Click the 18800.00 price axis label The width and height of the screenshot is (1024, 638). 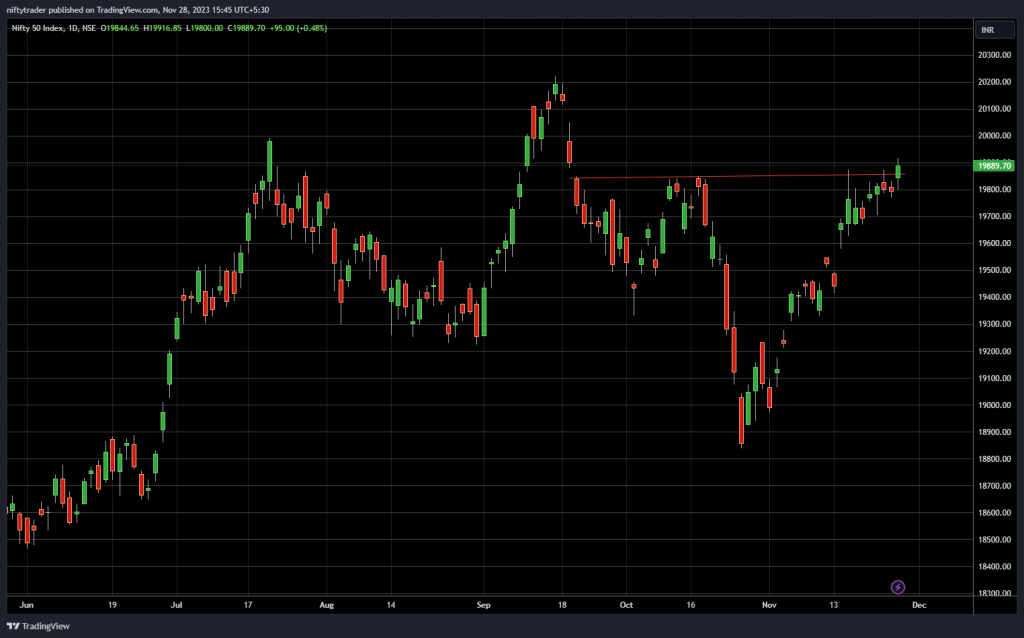pos(994,459)
